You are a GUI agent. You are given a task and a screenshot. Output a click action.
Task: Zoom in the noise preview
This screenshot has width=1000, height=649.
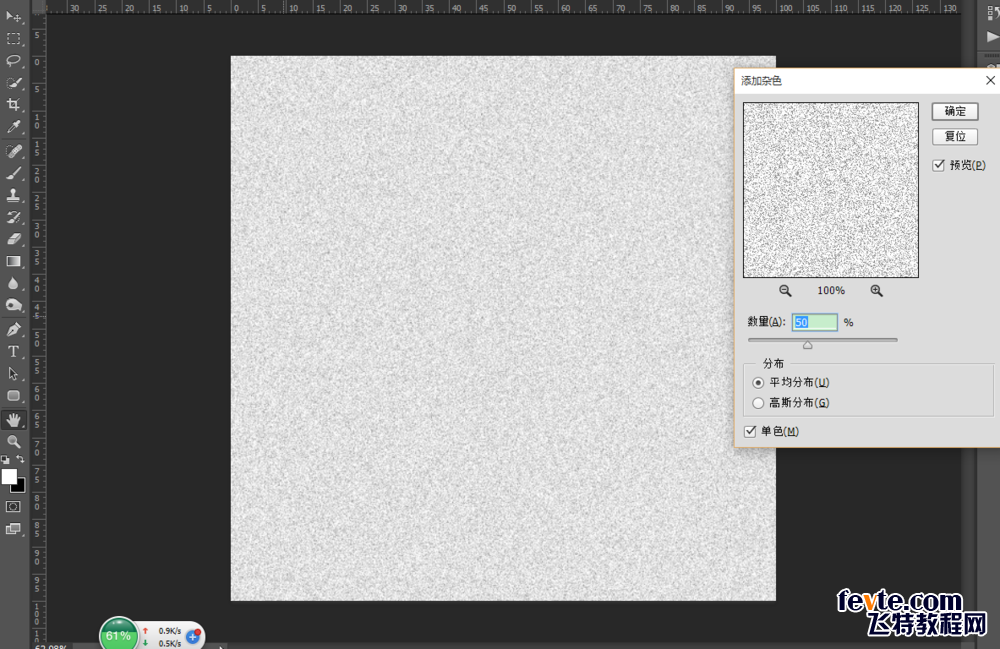[877, 291]
